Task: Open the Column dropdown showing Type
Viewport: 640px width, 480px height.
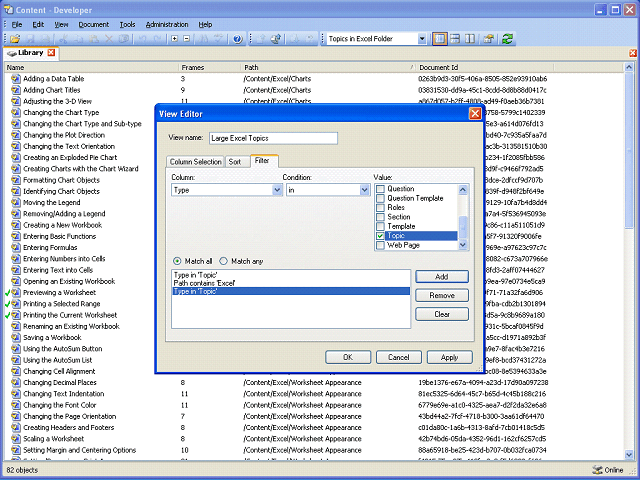Action: (277, 190)
